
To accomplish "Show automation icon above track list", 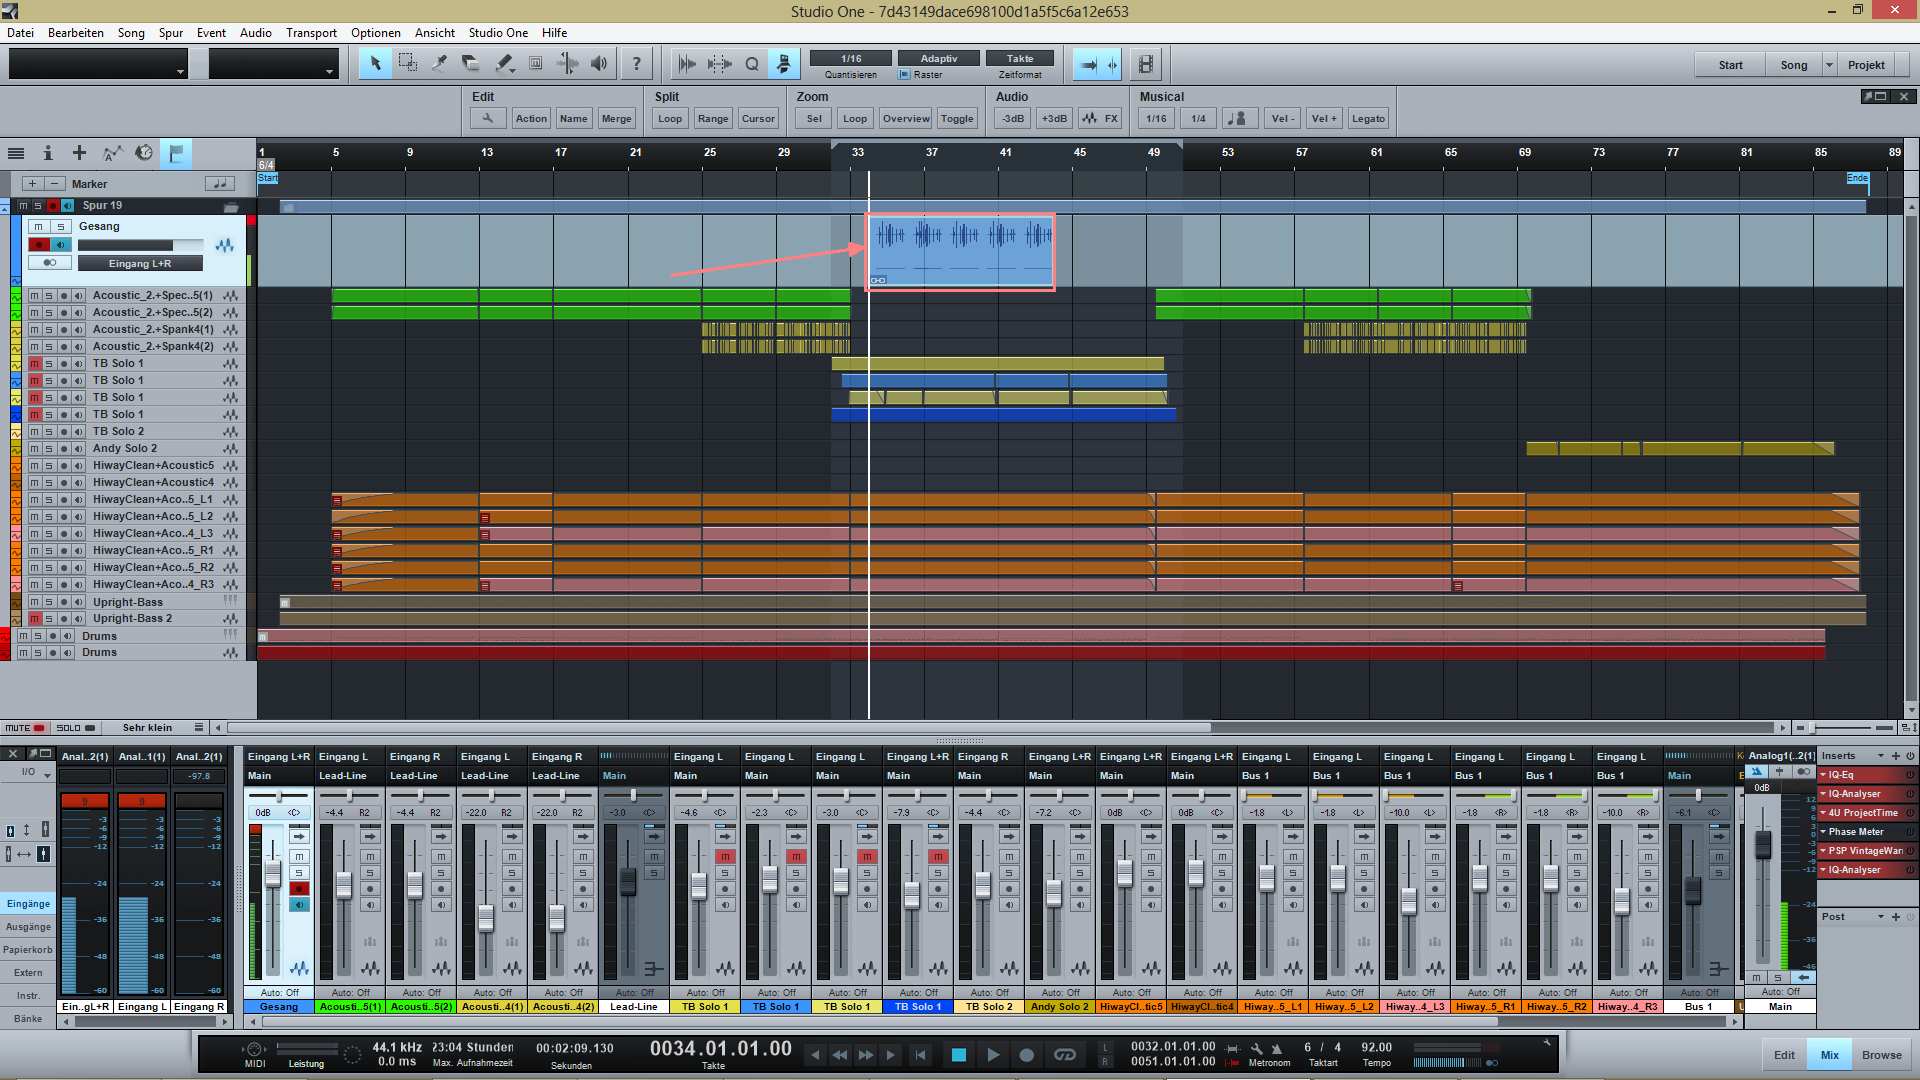I will coord(112,153).
